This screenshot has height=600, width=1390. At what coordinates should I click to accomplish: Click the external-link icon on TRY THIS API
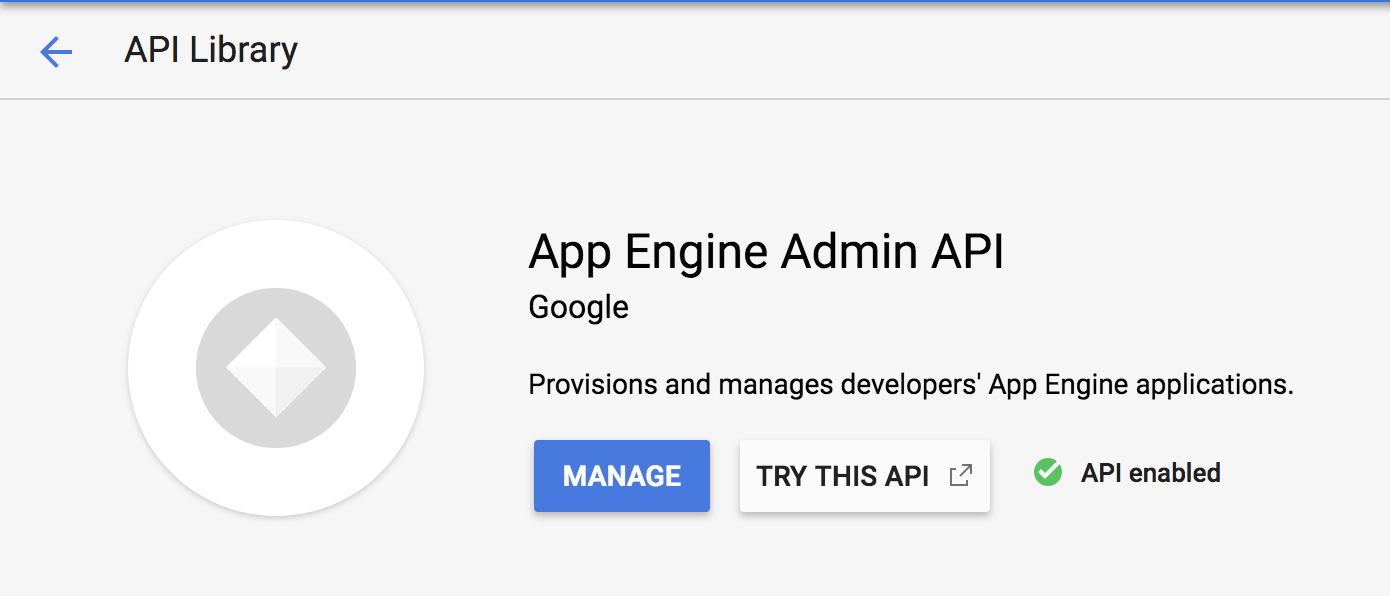(960, 476)
